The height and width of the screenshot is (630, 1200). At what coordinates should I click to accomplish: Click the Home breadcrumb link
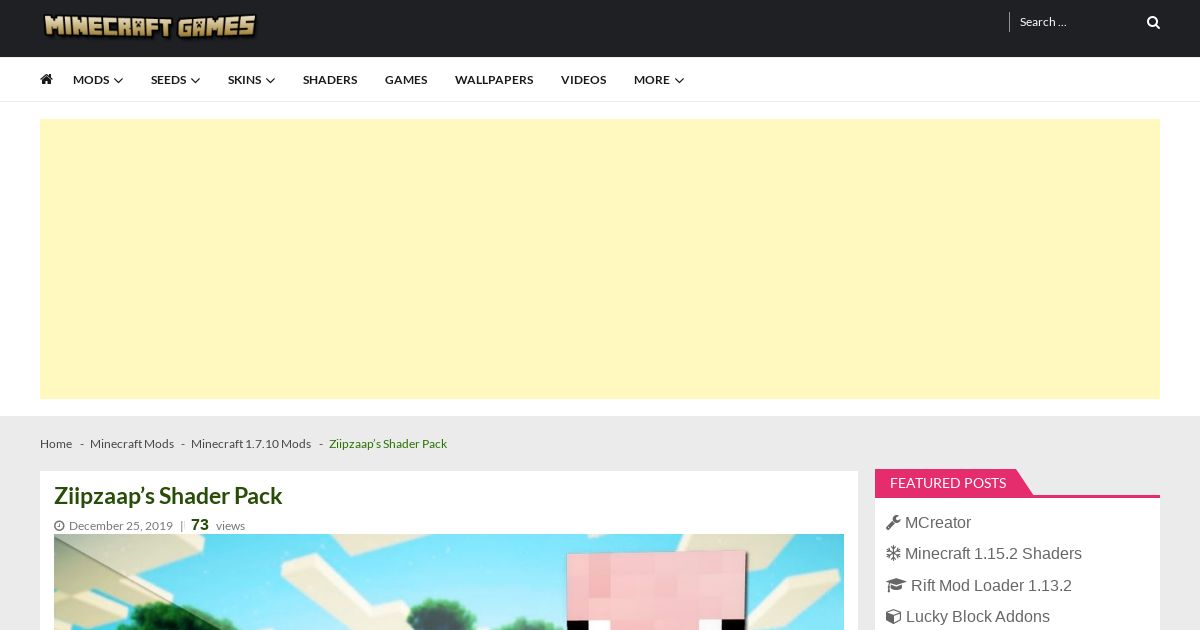coord(56,444)
